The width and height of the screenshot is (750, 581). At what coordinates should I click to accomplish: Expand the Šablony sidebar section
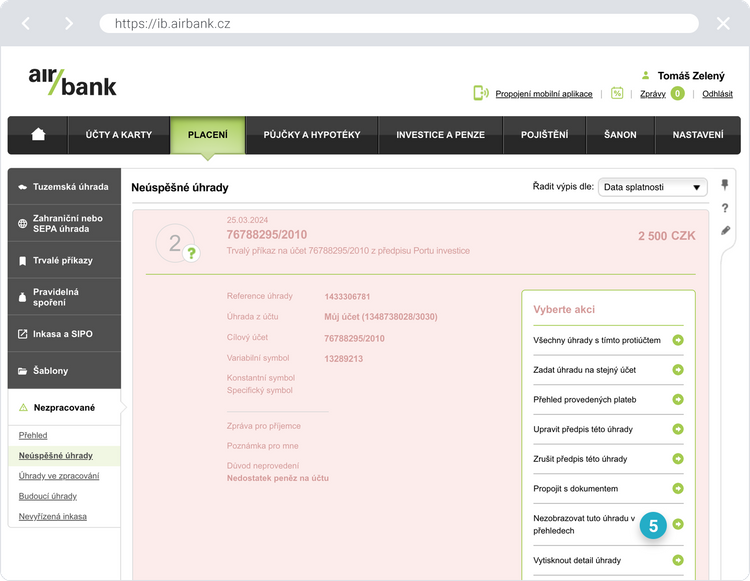(64, 371)
